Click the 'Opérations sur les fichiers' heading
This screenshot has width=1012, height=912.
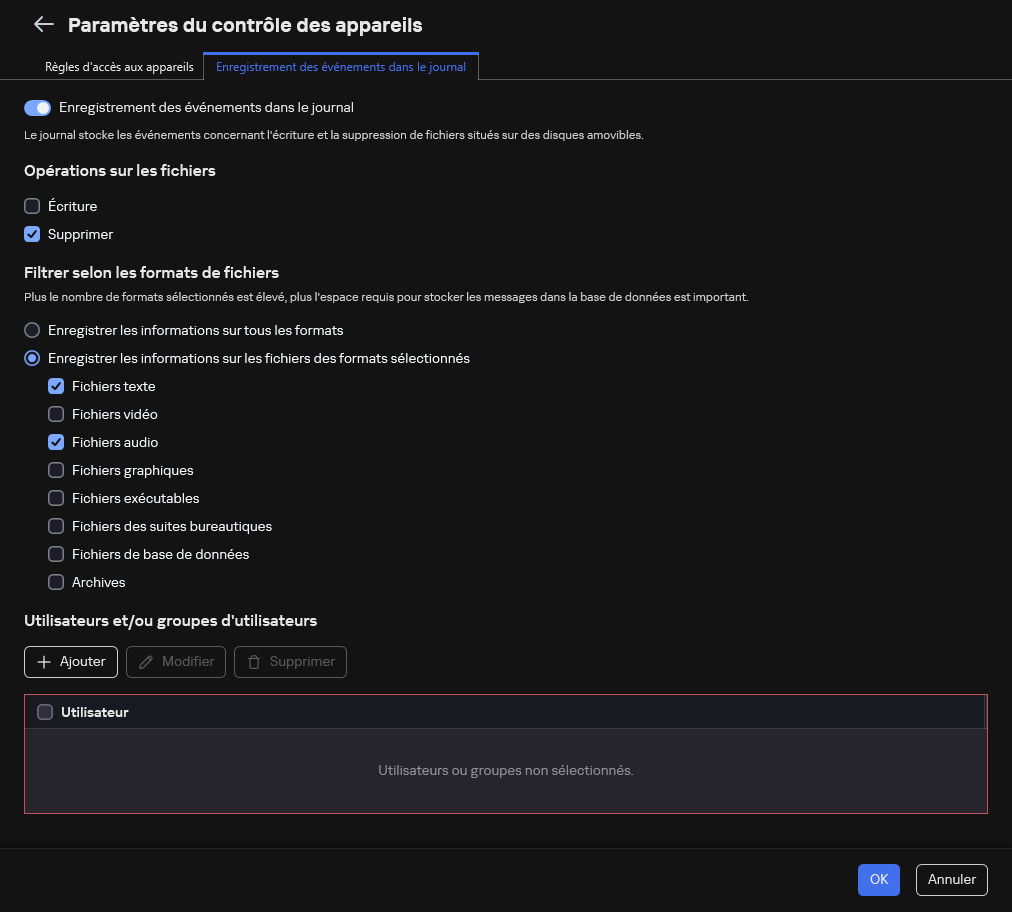(120, 170)
